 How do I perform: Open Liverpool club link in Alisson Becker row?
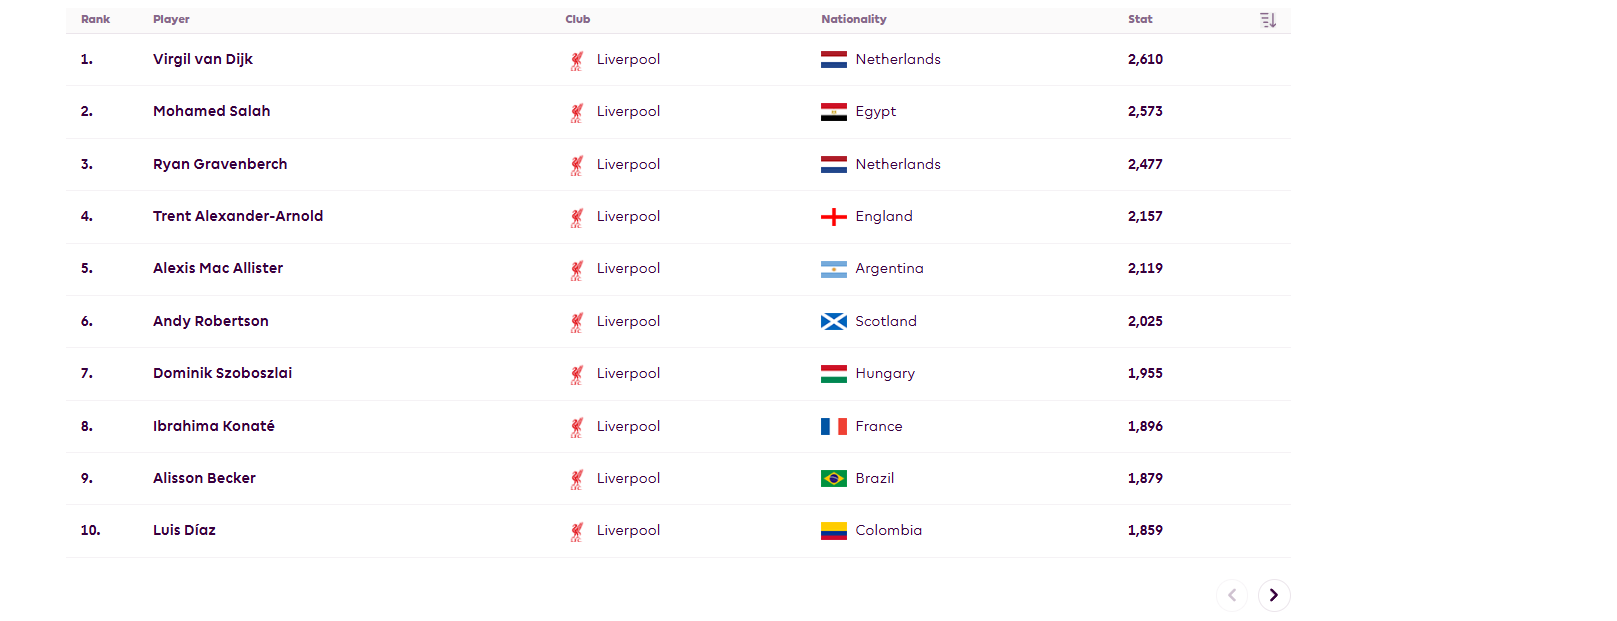click(x=628, y=478)
